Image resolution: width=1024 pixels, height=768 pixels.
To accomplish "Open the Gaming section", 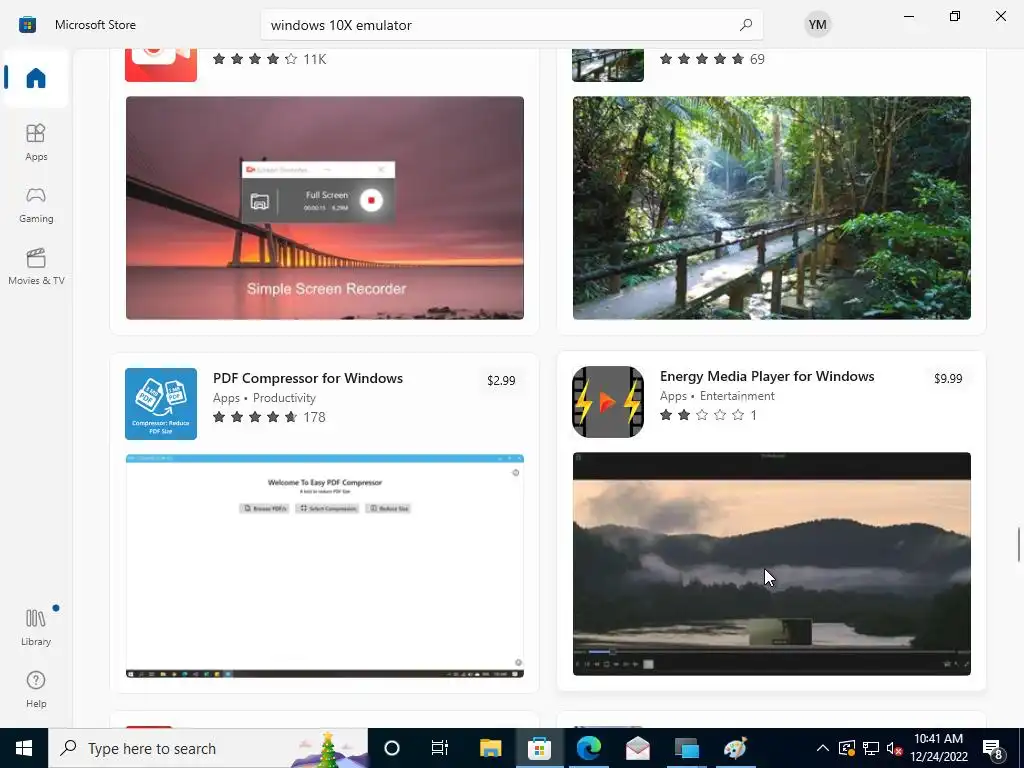I will tap(36, 204).
